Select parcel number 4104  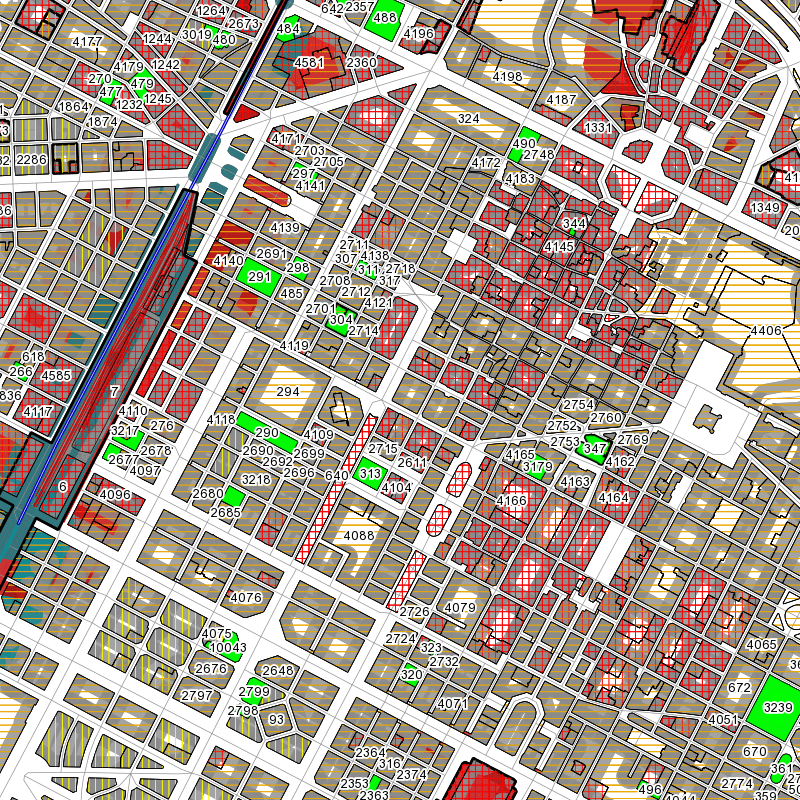pyautogui.click(x=396, y=488)
